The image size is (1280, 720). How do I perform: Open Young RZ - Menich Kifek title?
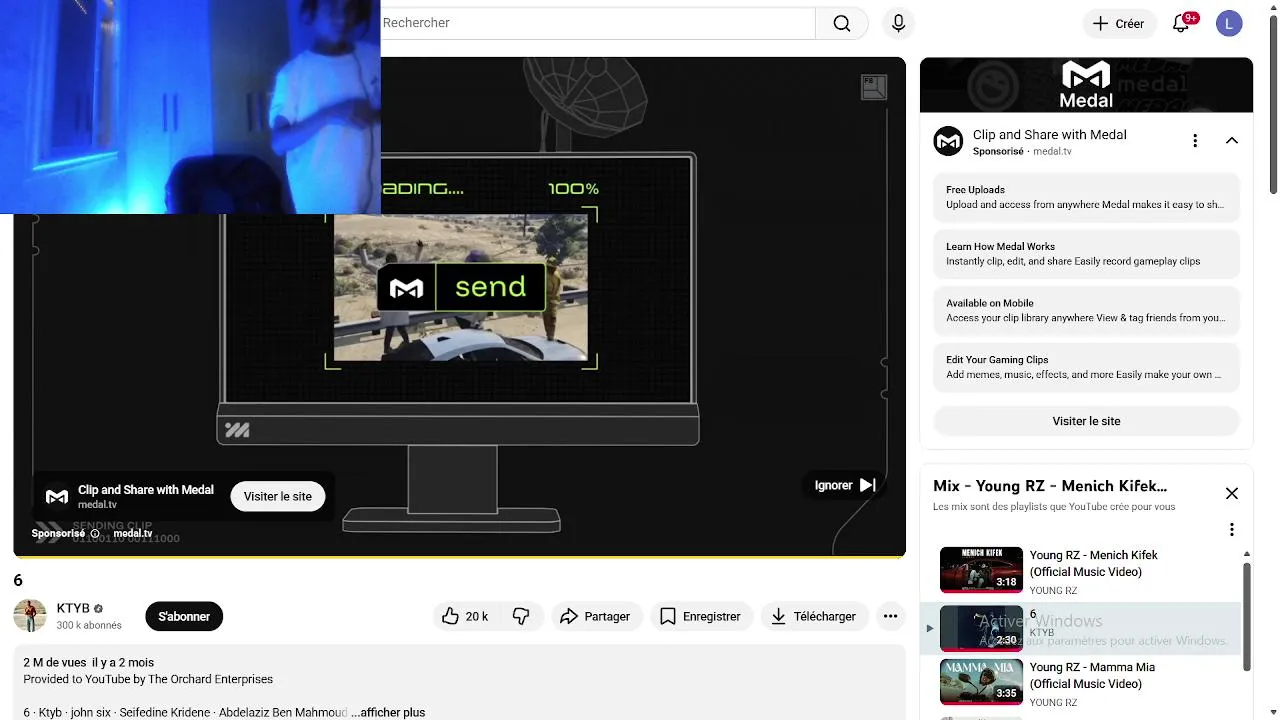tap(1094, 563)
